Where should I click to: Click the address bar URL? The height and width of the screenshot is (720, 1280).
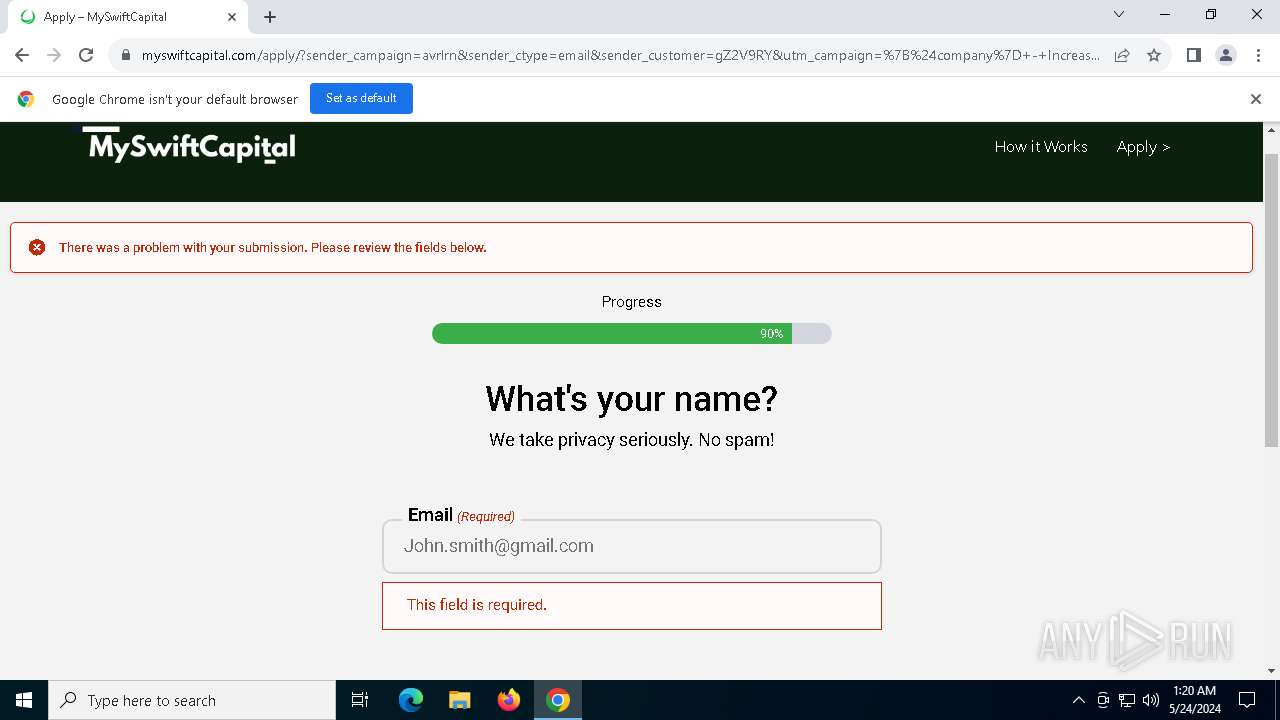pos(620,56)
